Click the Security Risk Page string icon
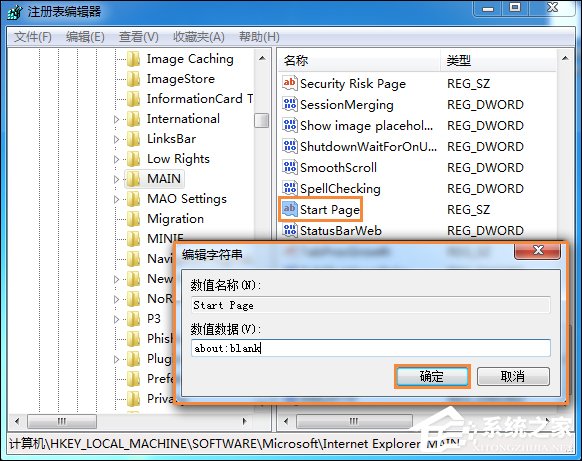This screenshot has width=582, height=461. [x=290, y=83]
